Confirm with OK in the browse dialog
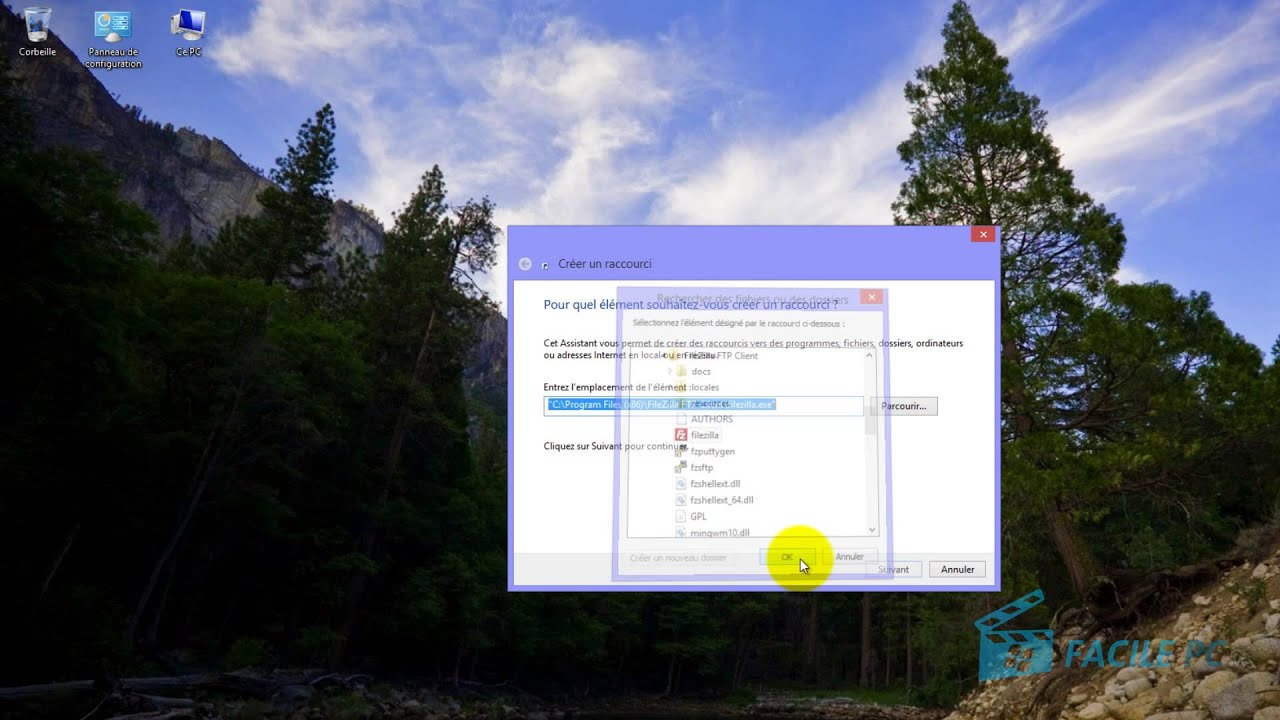 [x=788, y=557]
